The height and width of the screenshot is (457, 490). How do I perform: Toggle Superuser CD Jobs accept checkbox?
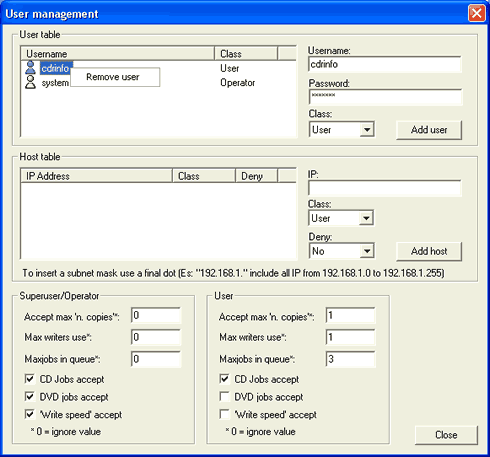tap(30, 379)
